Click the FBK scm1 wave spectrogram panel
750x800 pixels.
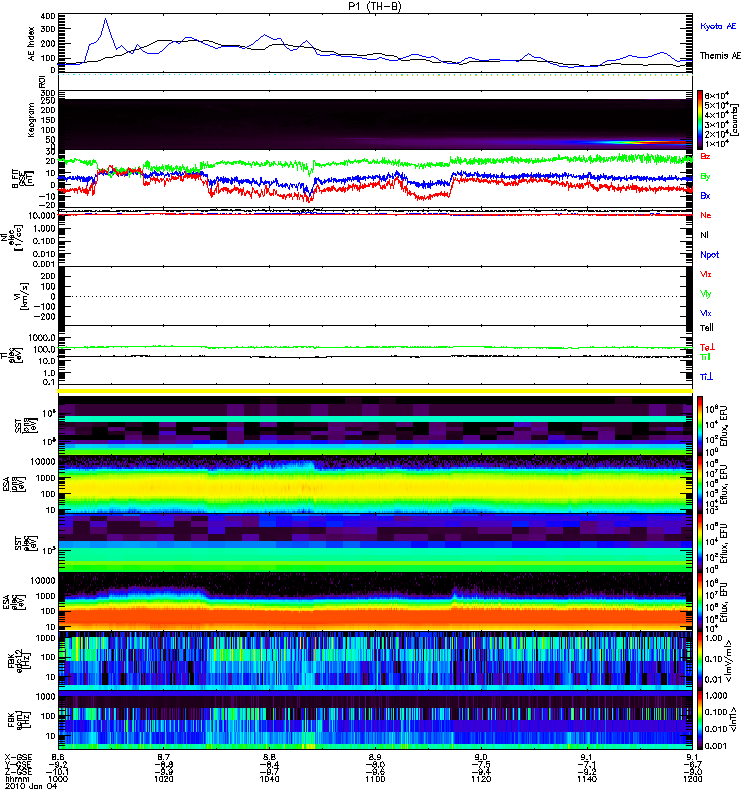(375, 720)
